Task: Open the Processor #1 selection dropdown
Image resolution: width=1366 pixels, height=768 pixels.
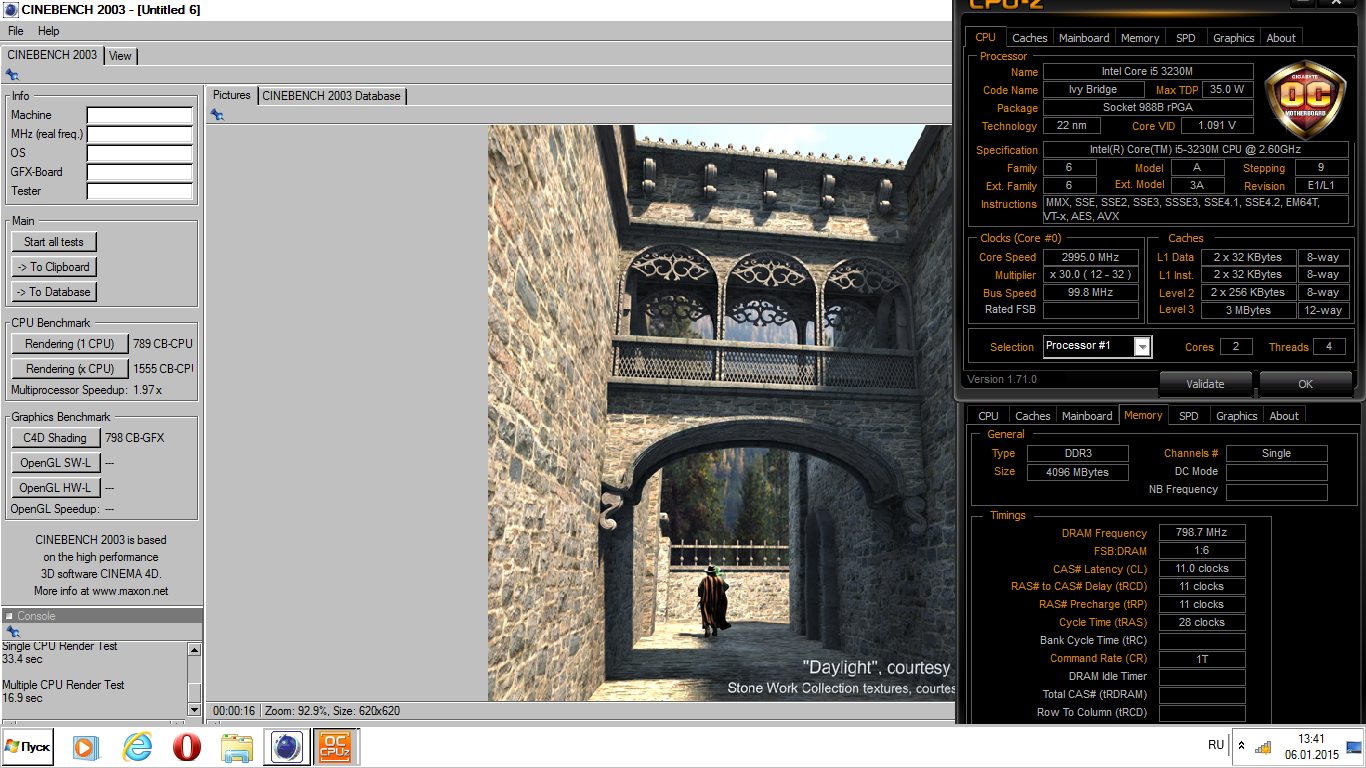Action: (x=1142, y=346)
